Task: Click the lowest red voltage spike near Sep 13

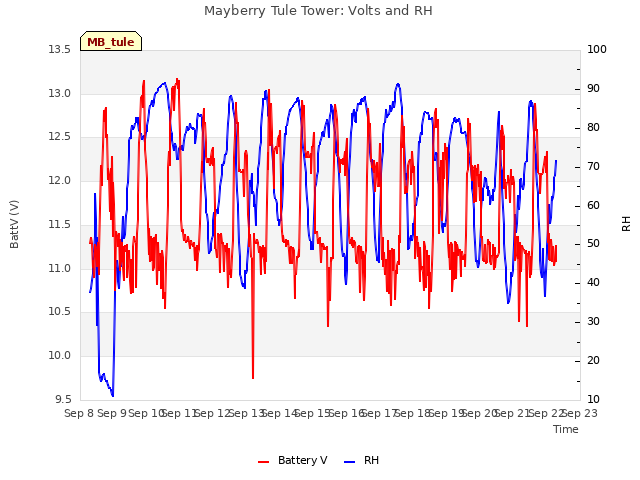Action: [x=253, y=378]
